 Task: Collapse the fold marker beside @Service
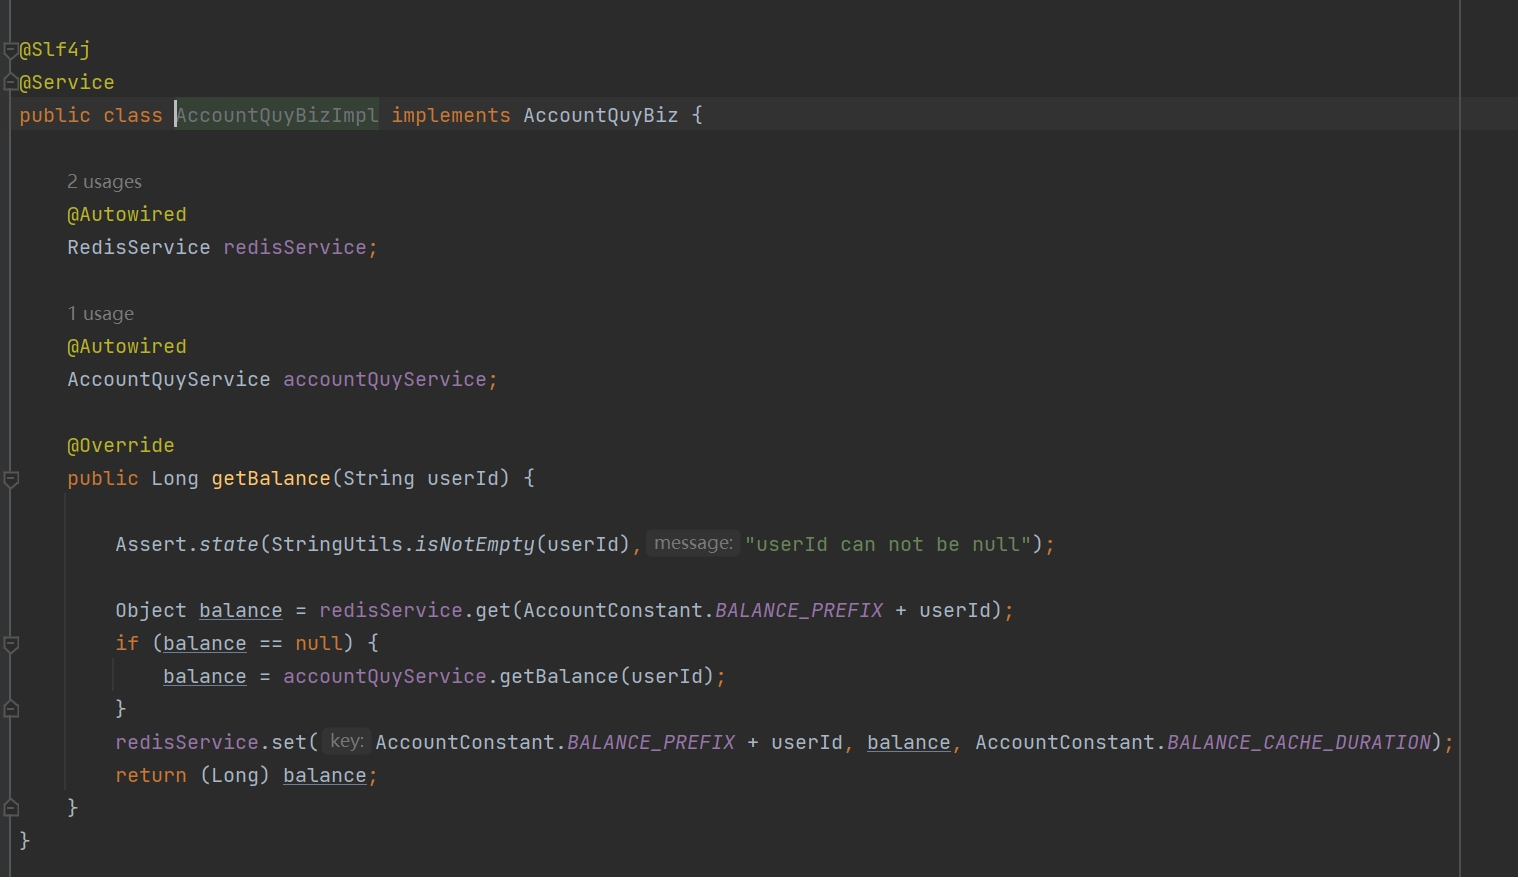click(x=11, y=83)
